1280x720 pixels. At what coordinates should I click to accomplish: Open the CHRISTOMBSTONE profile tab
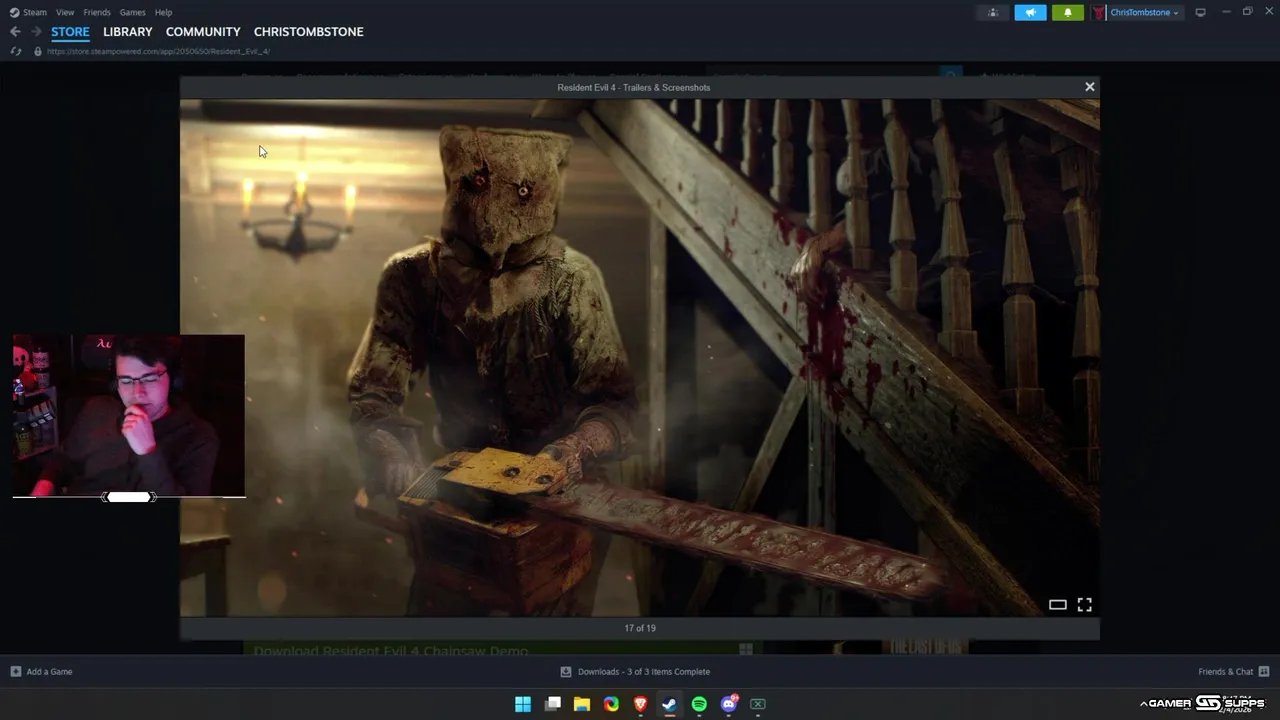tap(309, 32)
